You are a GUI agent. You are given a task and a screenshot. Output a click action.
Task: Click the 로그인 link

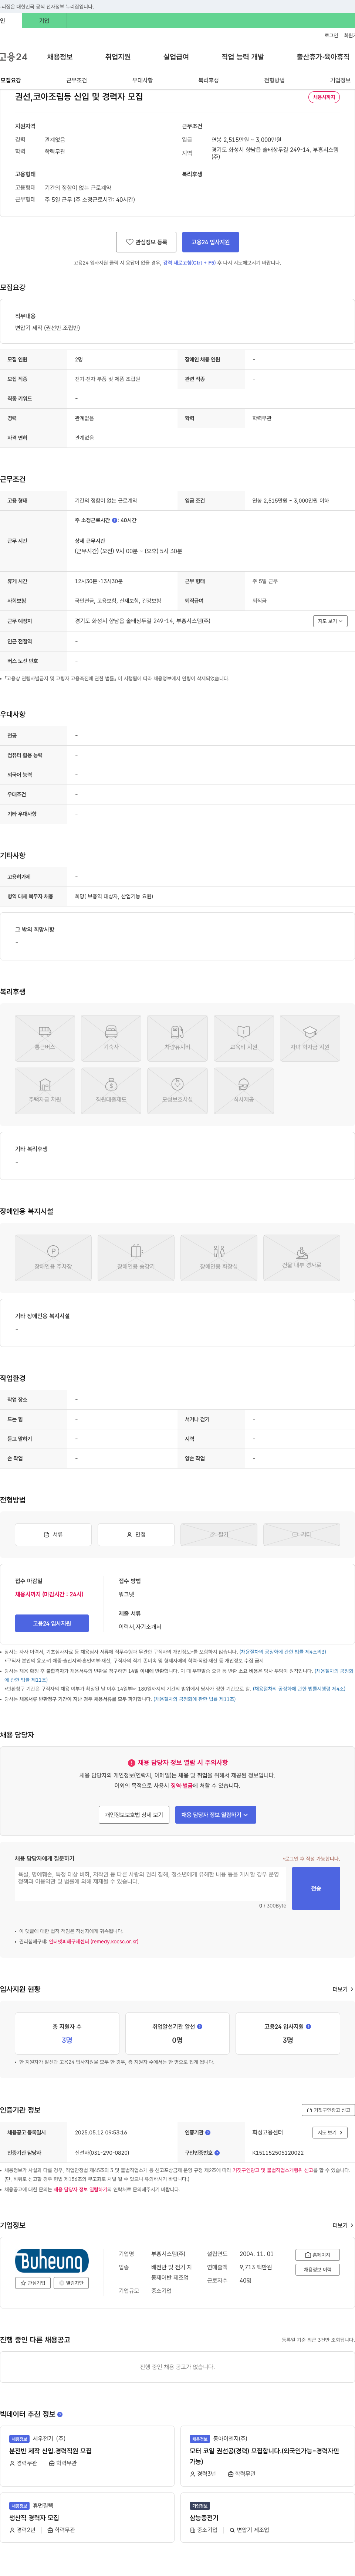coord(331,35)
